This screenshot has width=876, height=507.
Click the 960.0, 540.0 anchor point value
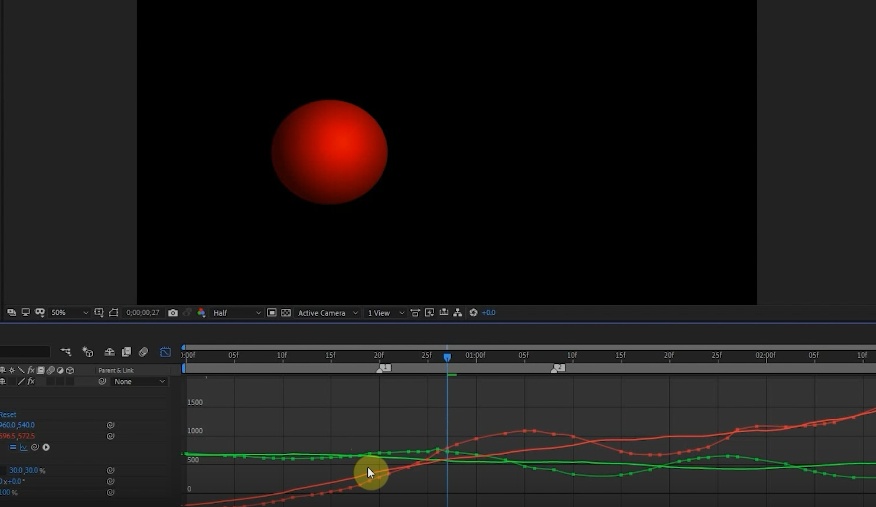coord(17,425)
